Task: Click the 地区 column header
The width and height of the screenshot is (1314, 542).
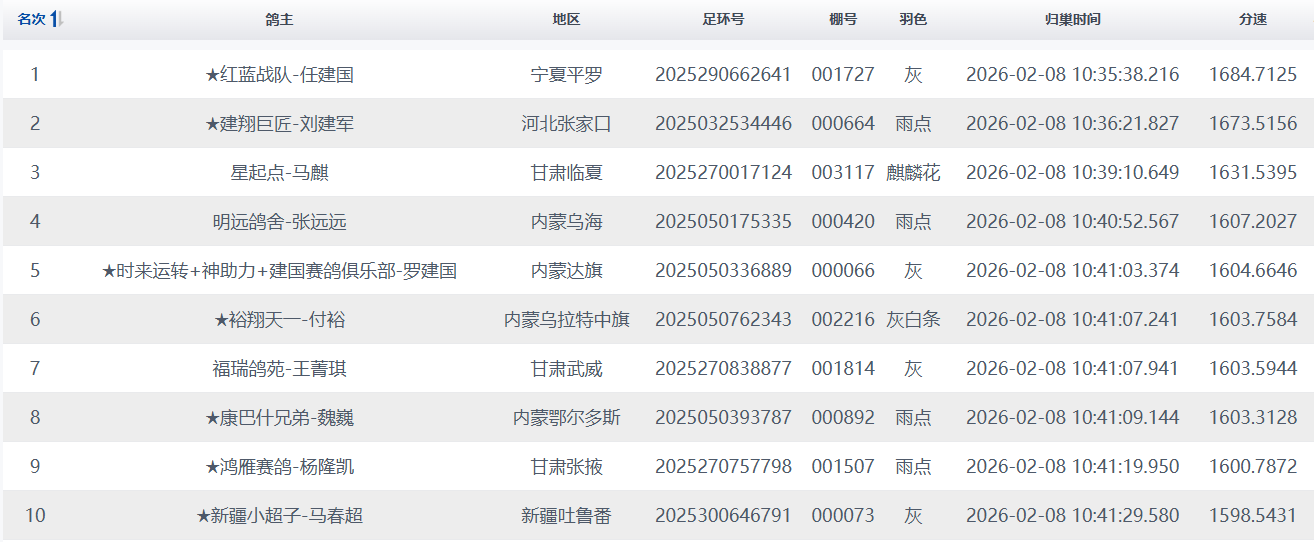Action: 566,20
